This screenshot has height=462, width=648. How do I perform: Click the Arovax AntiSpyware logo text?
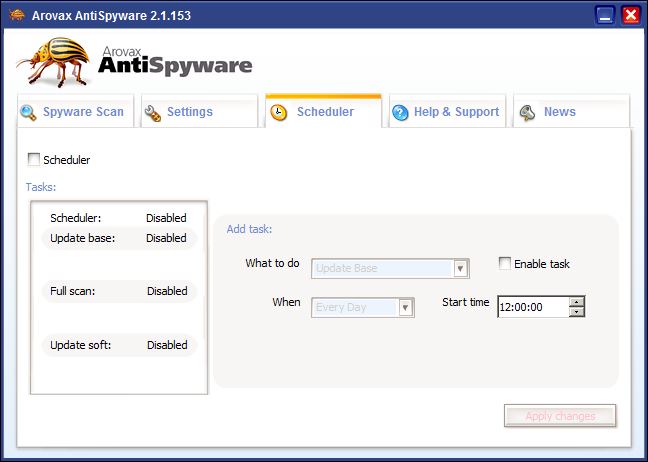[175, 62]
